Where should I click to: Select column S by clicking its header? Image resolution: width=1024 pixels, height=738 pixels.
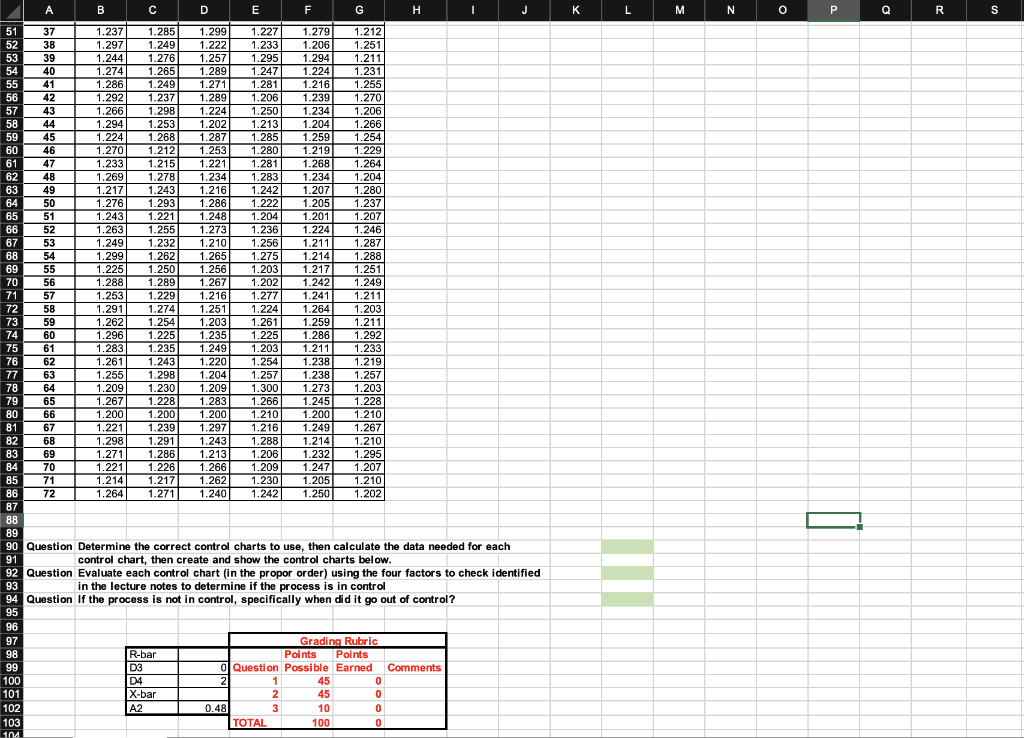coord(993,11)
